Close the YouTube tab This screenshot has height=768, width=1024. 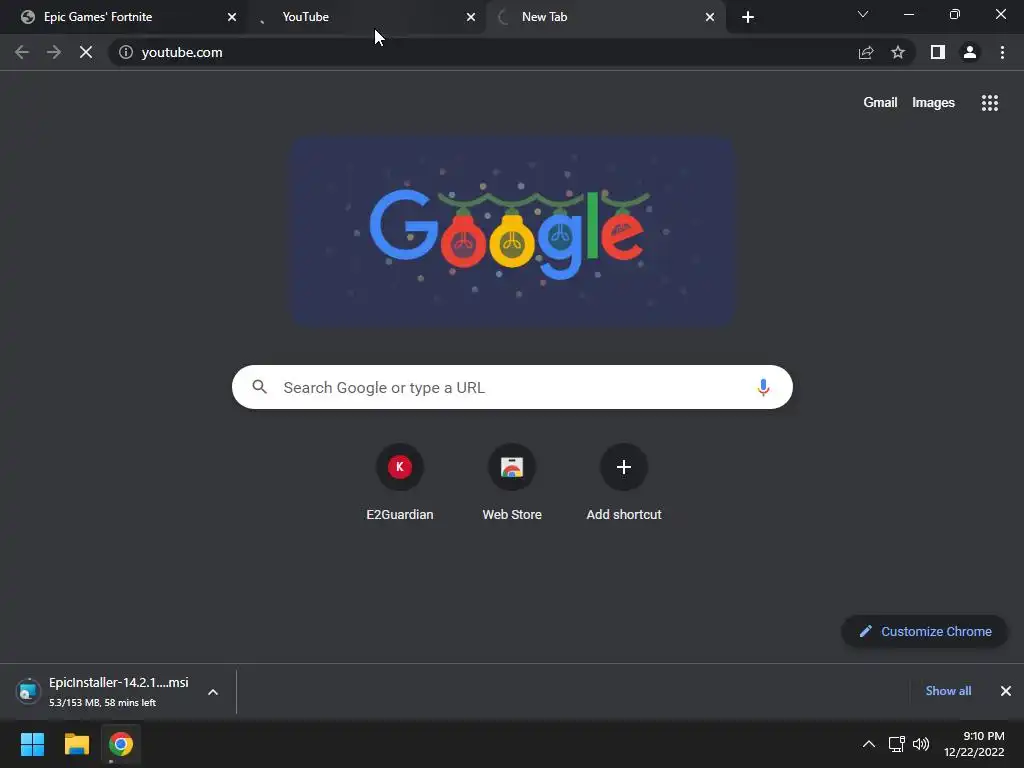pyautogui.click(x=471, y=17)
